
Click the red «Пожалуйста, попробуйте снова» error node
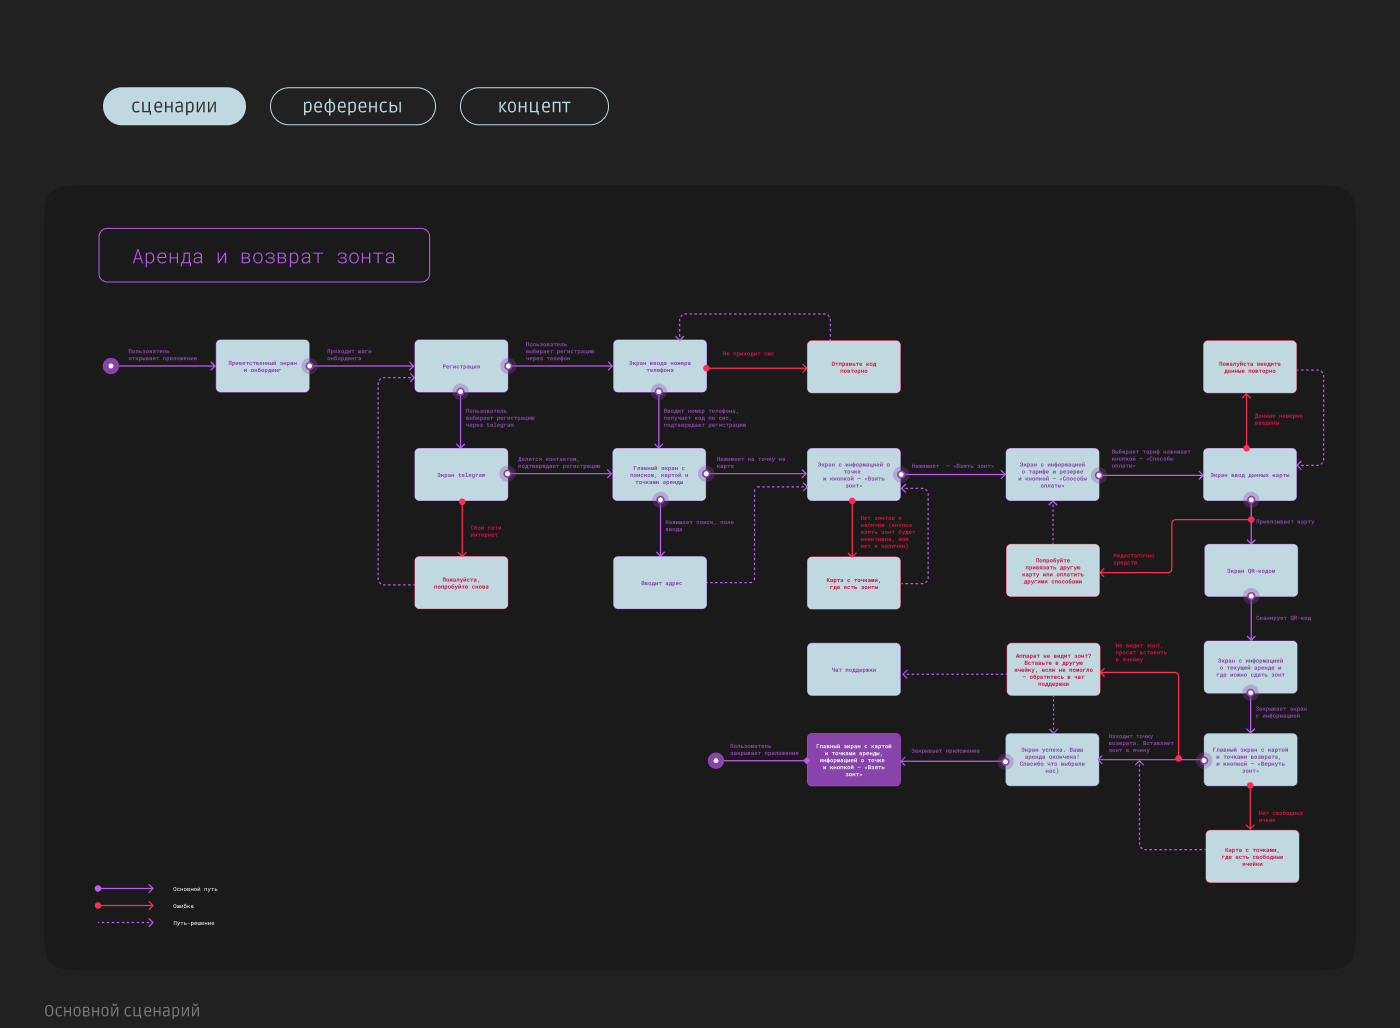coord(461,583)
